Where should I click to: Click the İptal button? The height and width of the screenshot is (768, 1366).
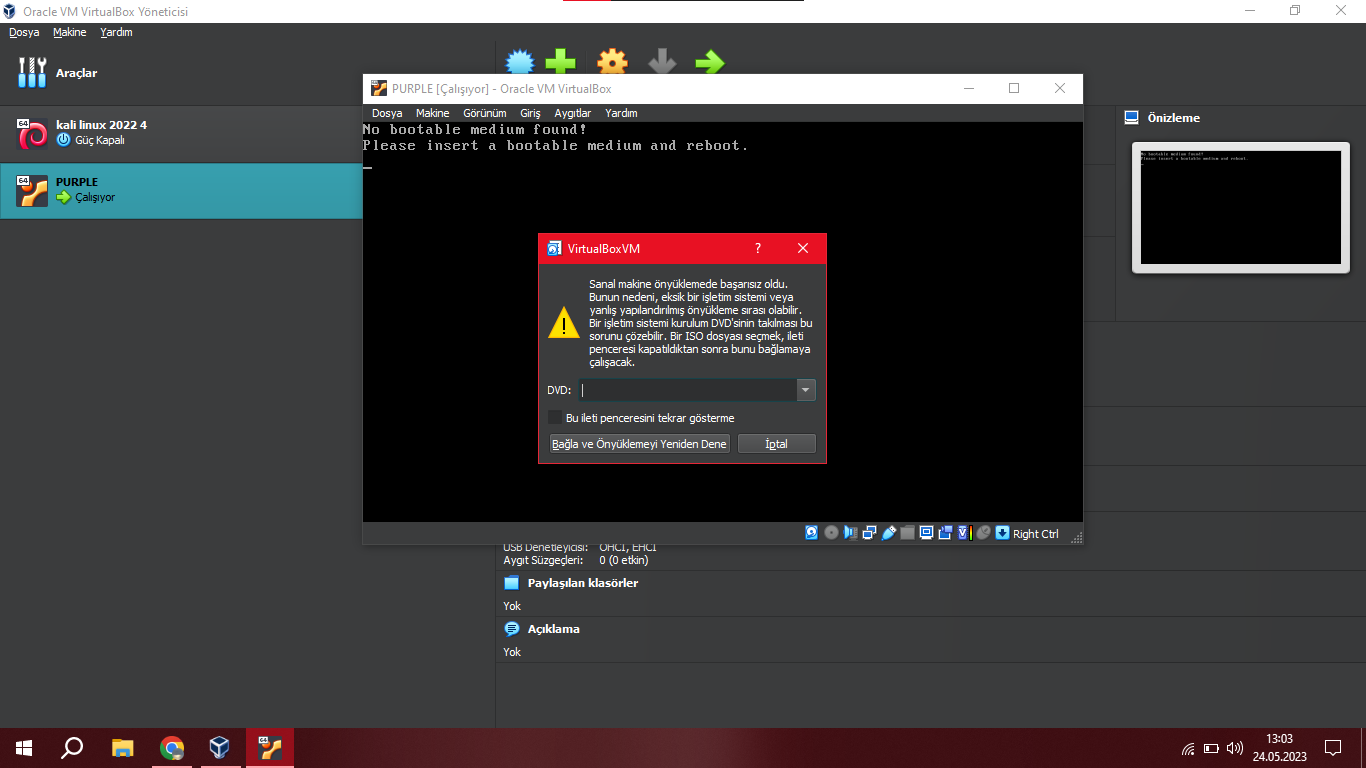tap(777, 444)
